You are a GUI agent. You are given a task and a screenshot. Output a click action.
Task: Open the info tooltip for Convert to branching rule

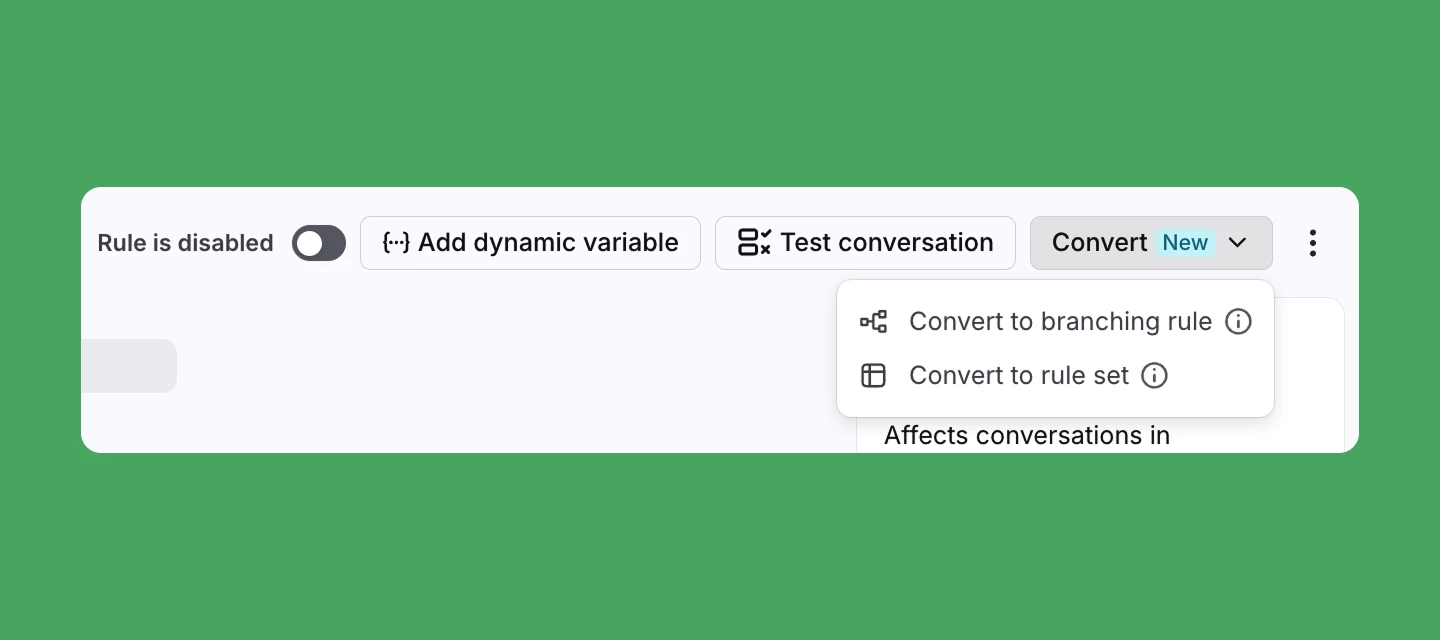point(1238,321)
